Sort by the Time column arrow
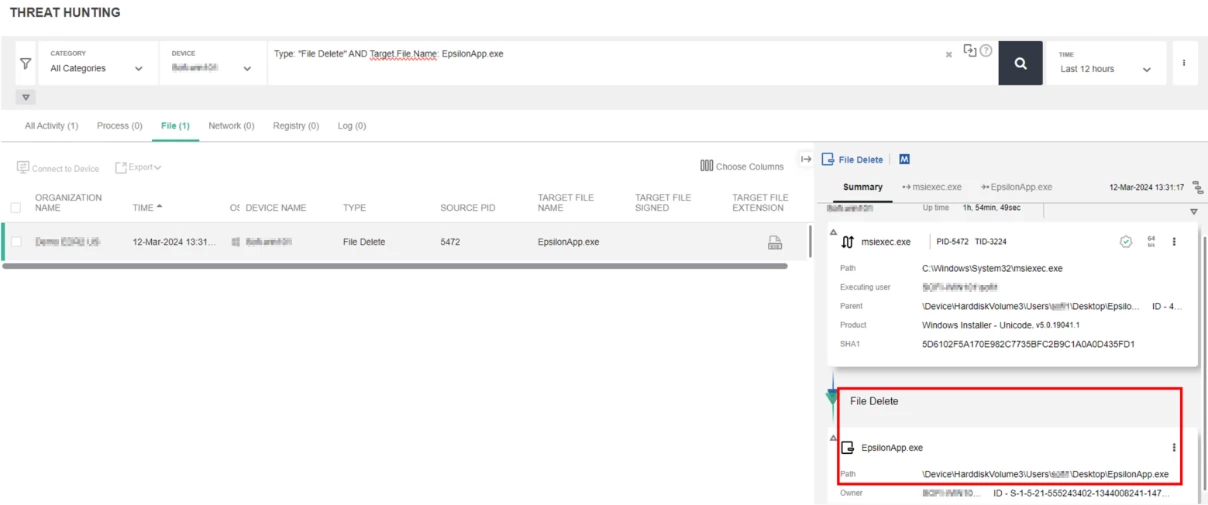This screenshot has height=505, width=1208. tap(160, 206)
